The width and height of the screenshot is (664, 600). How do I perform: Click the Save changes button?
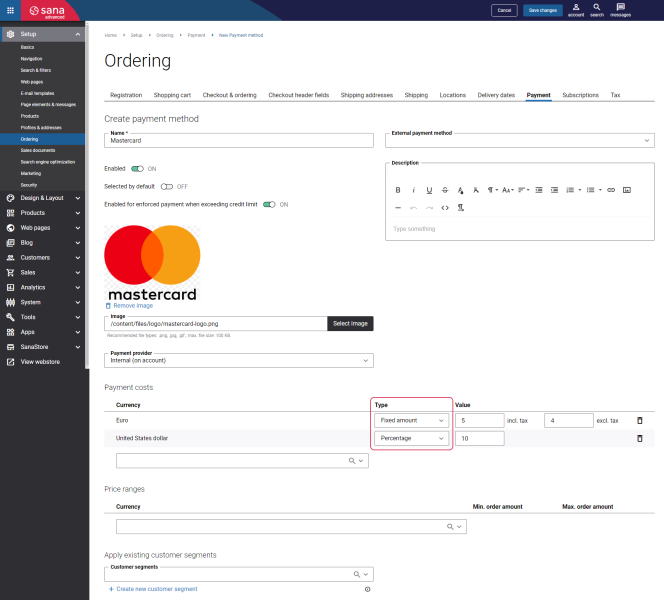tap(542, 10)
